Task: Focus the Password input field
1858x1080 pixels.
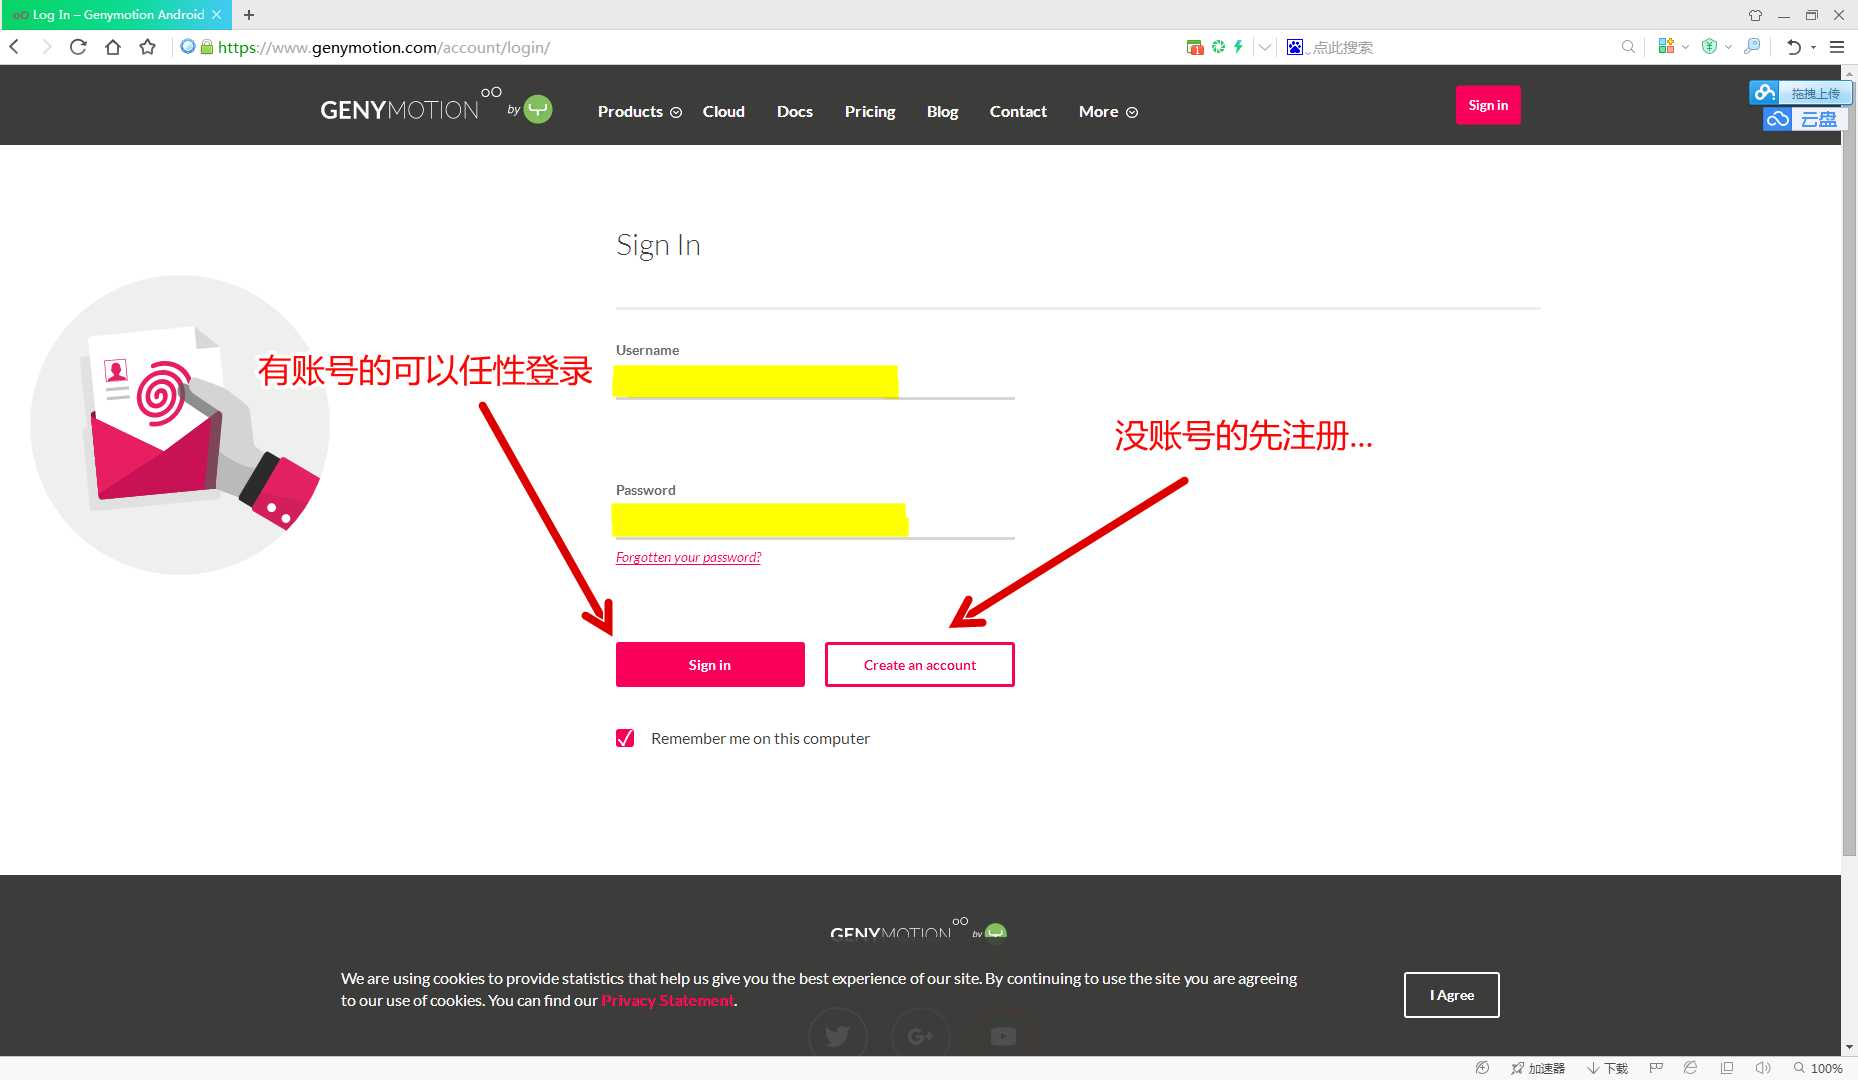Action: 815,521
